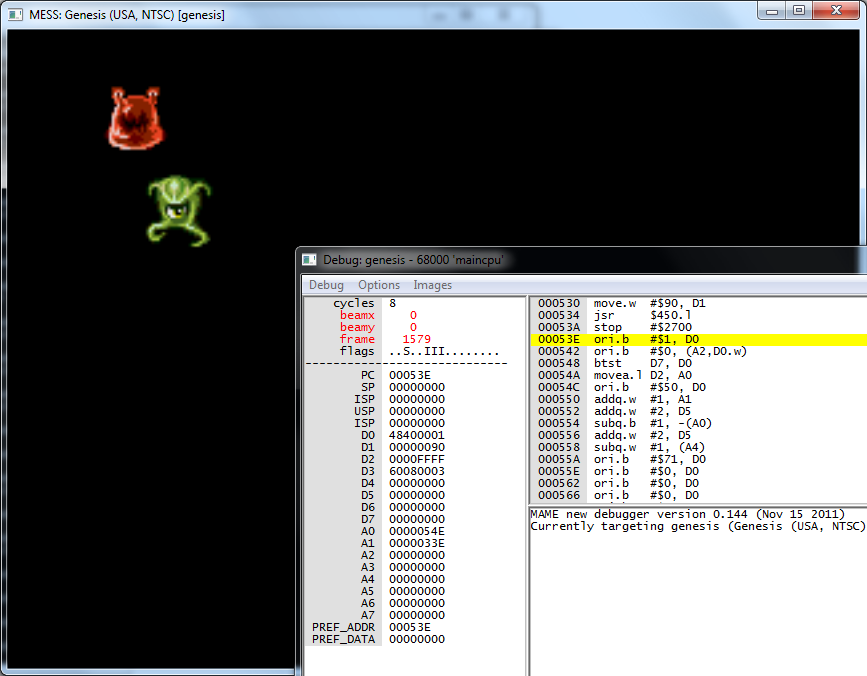Click the movea.l D2, A0 line
The height and width of the screenshot is (676, 867).
click(640, 375)
